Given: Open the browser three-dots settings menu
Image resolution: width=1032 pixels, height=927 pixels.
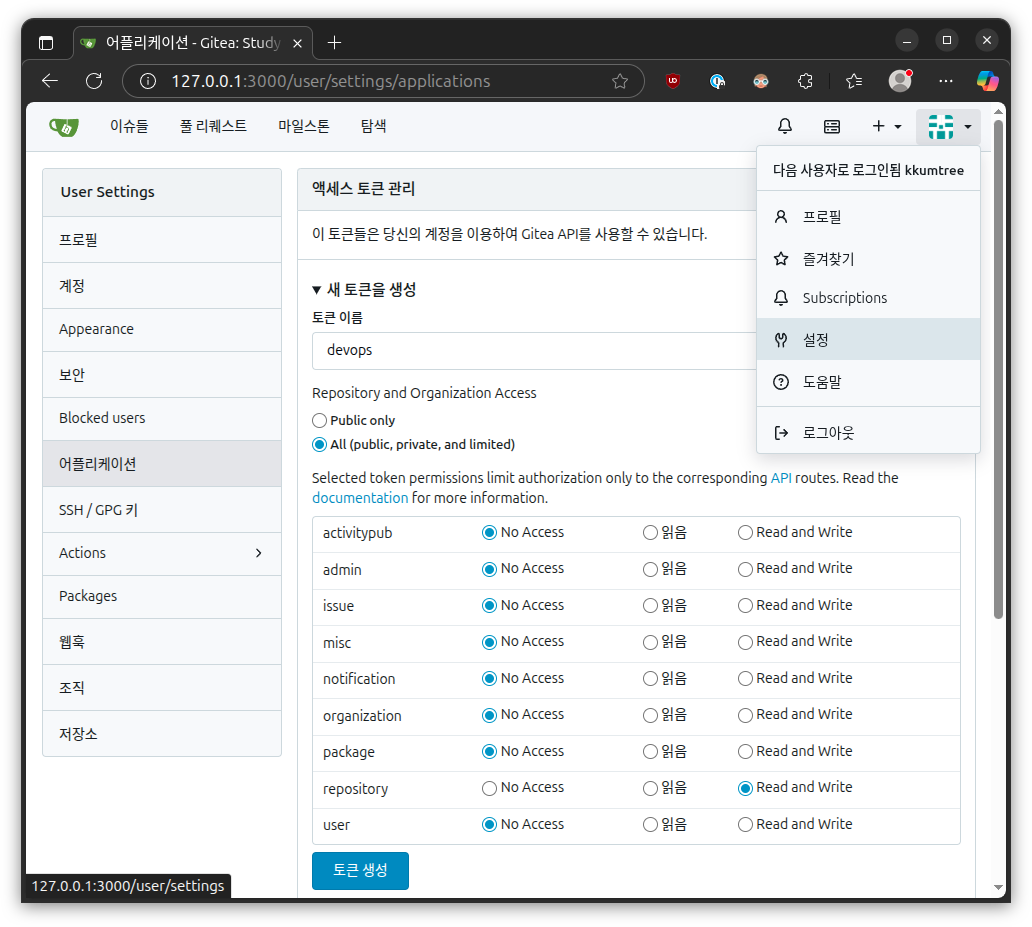Looking at the screenshot, I should coord(946,81).
